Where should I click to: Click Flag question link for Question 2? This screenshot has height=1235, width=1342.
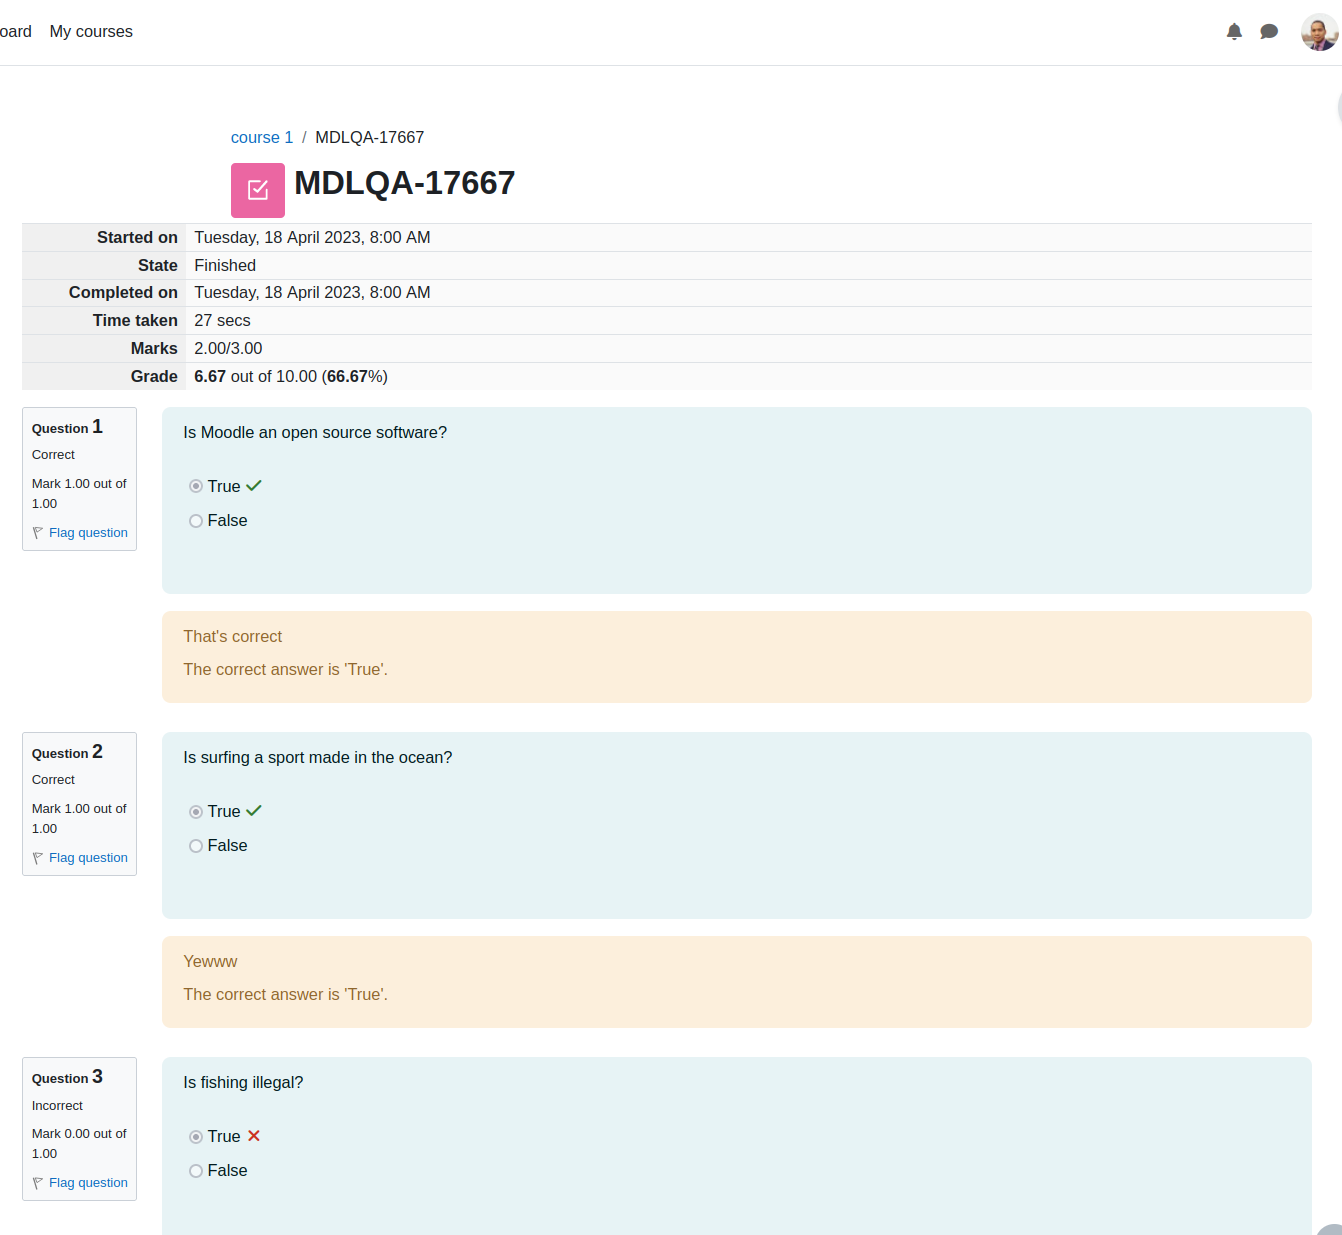pyautogui.click(x=88, y=858)
